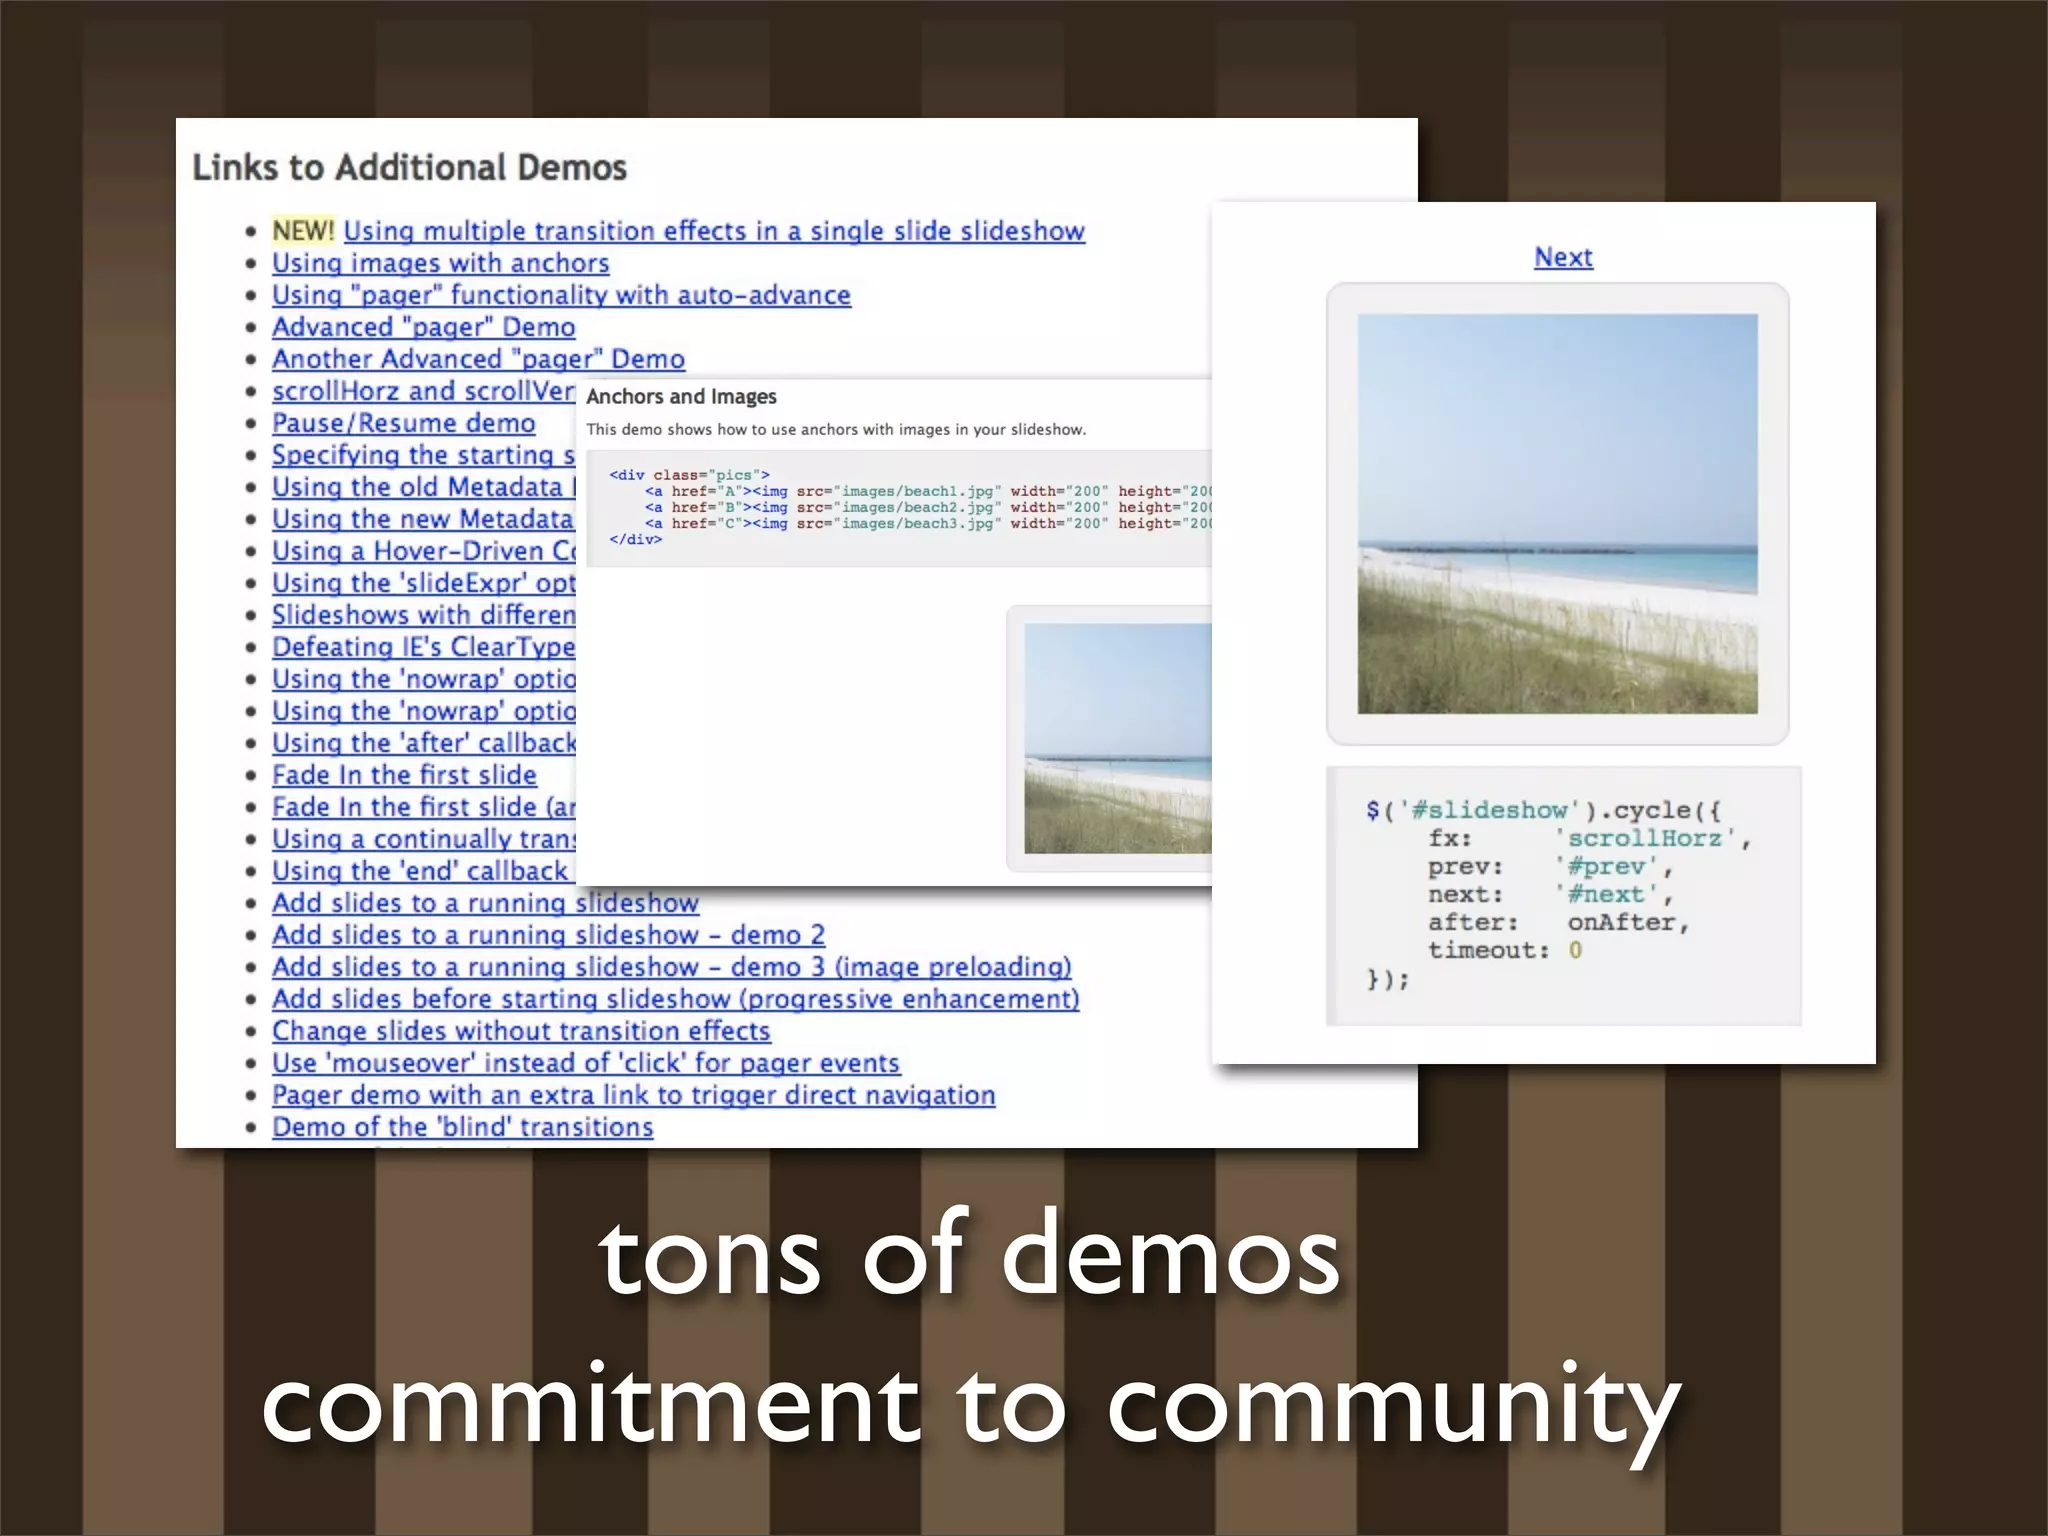Click the 'Advanced "pager" Demo' link
The image size is (2048, 1536).
click(423, 327)
